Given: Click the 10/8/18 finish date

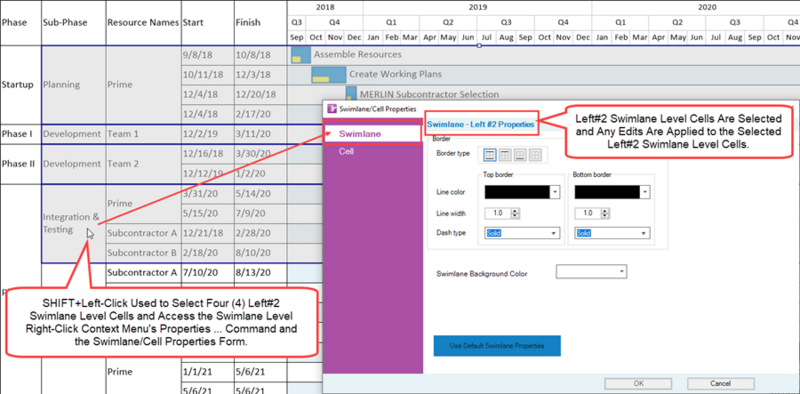Looking at the screenshot, I should pos(261,55).
